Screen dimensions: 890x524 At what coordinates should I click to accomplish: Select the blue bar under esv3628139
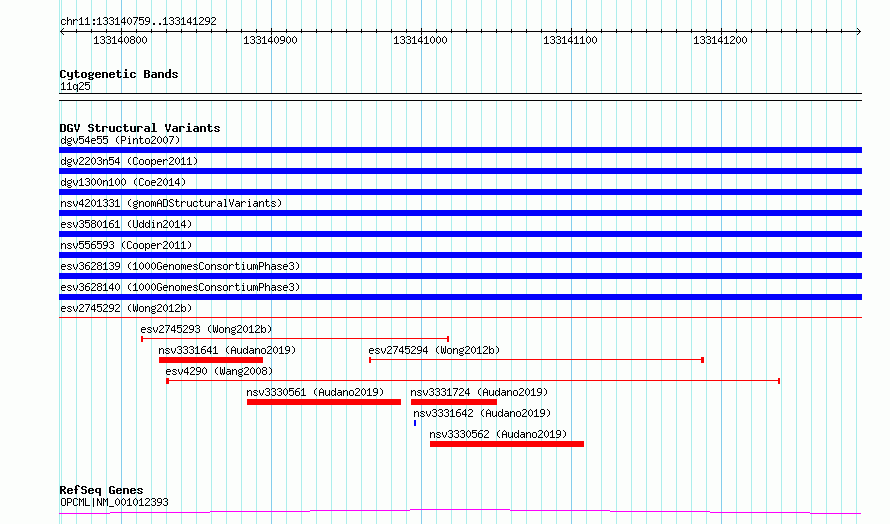point(460,276)
